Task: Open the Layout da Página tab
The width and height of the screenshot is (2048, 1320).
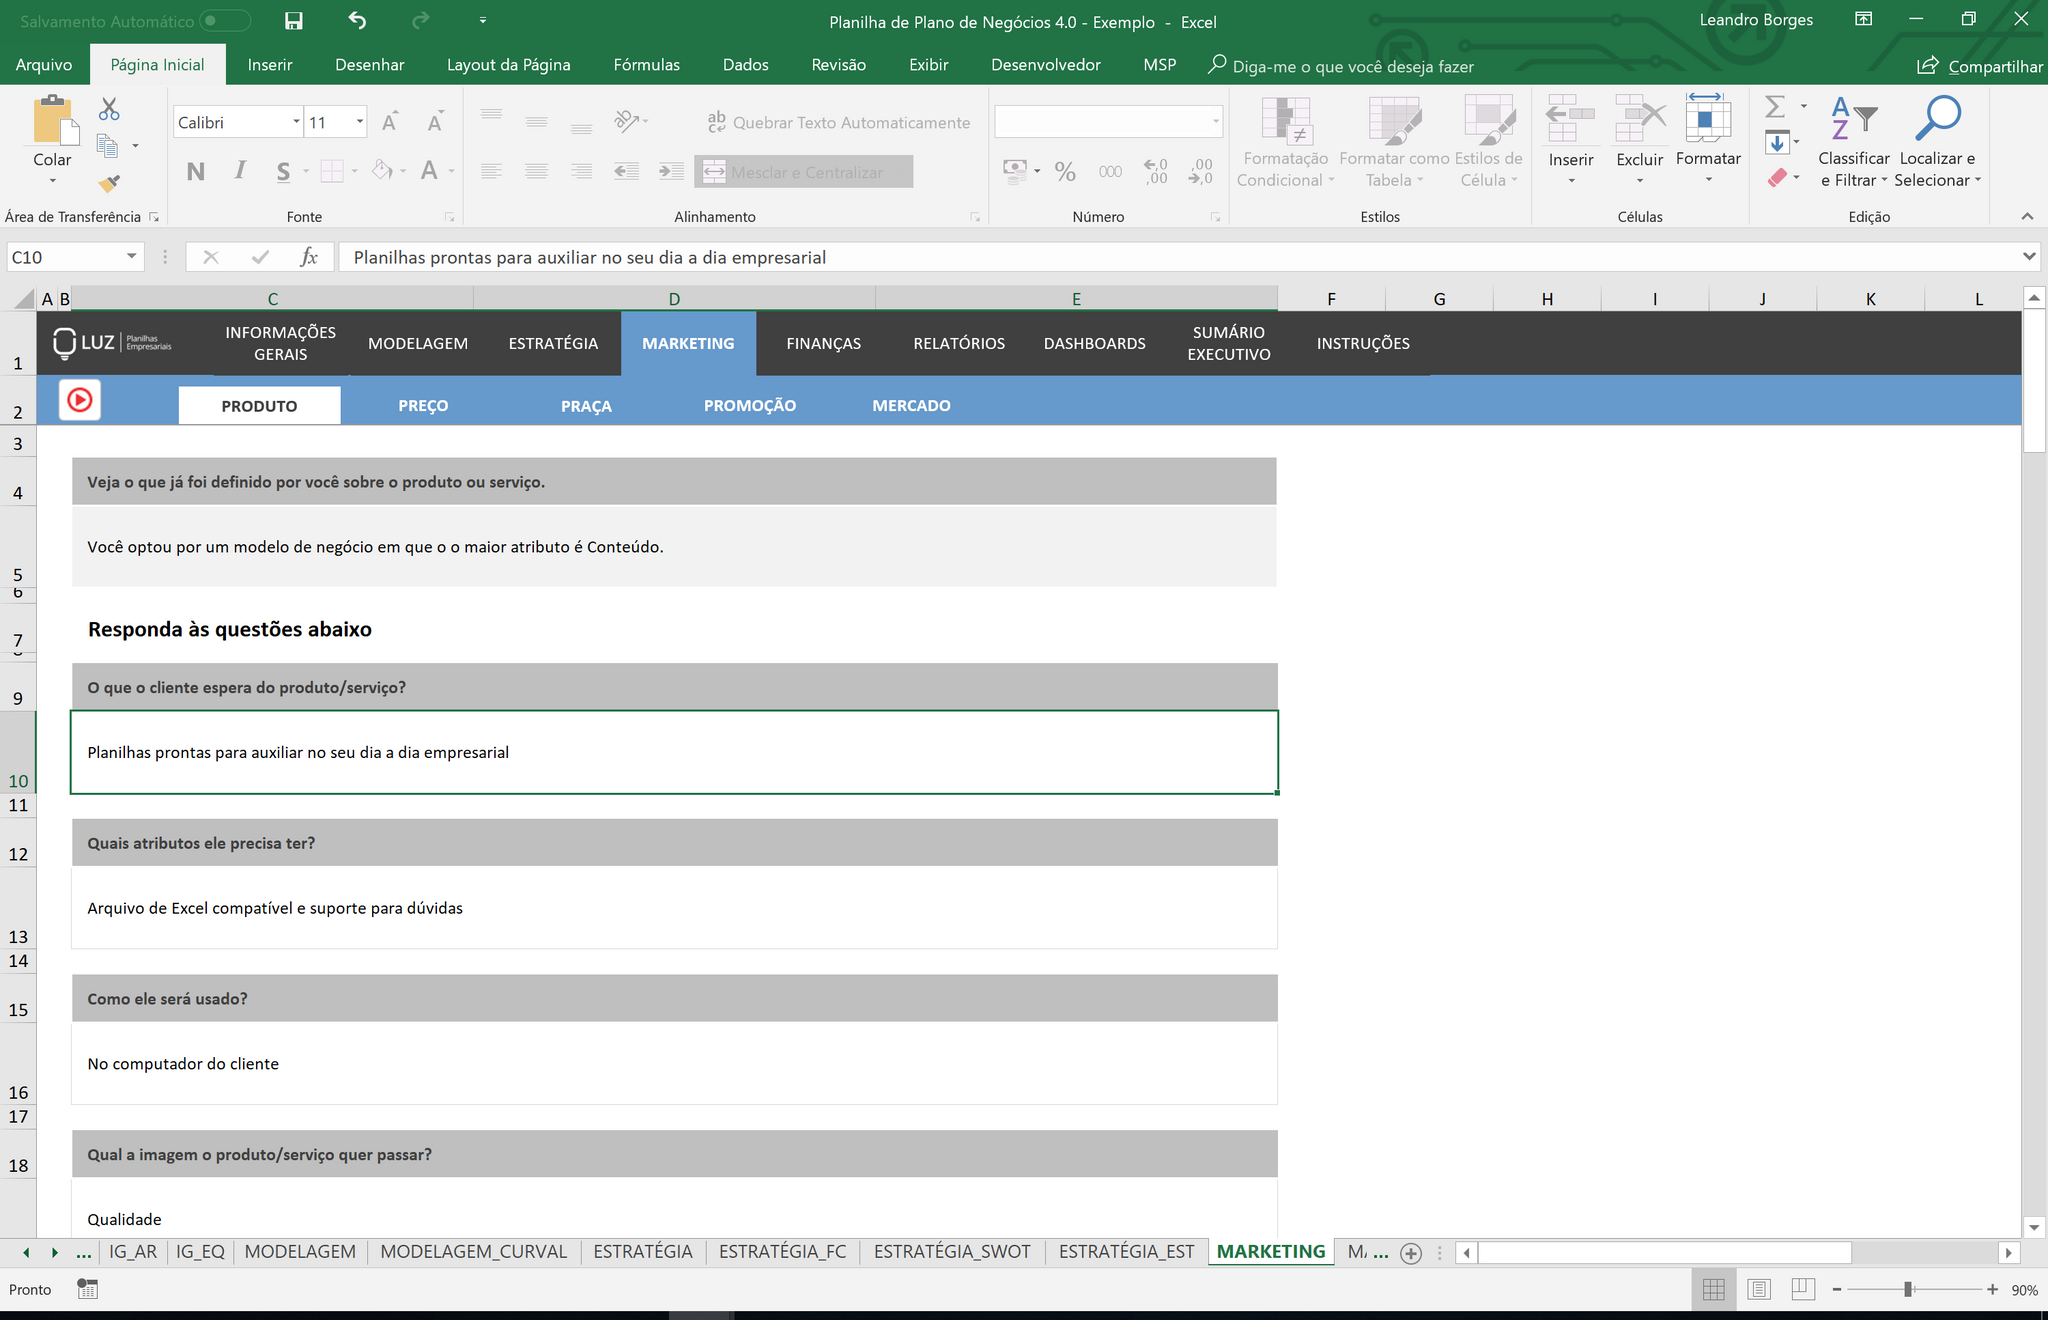Action: [509, 65]
